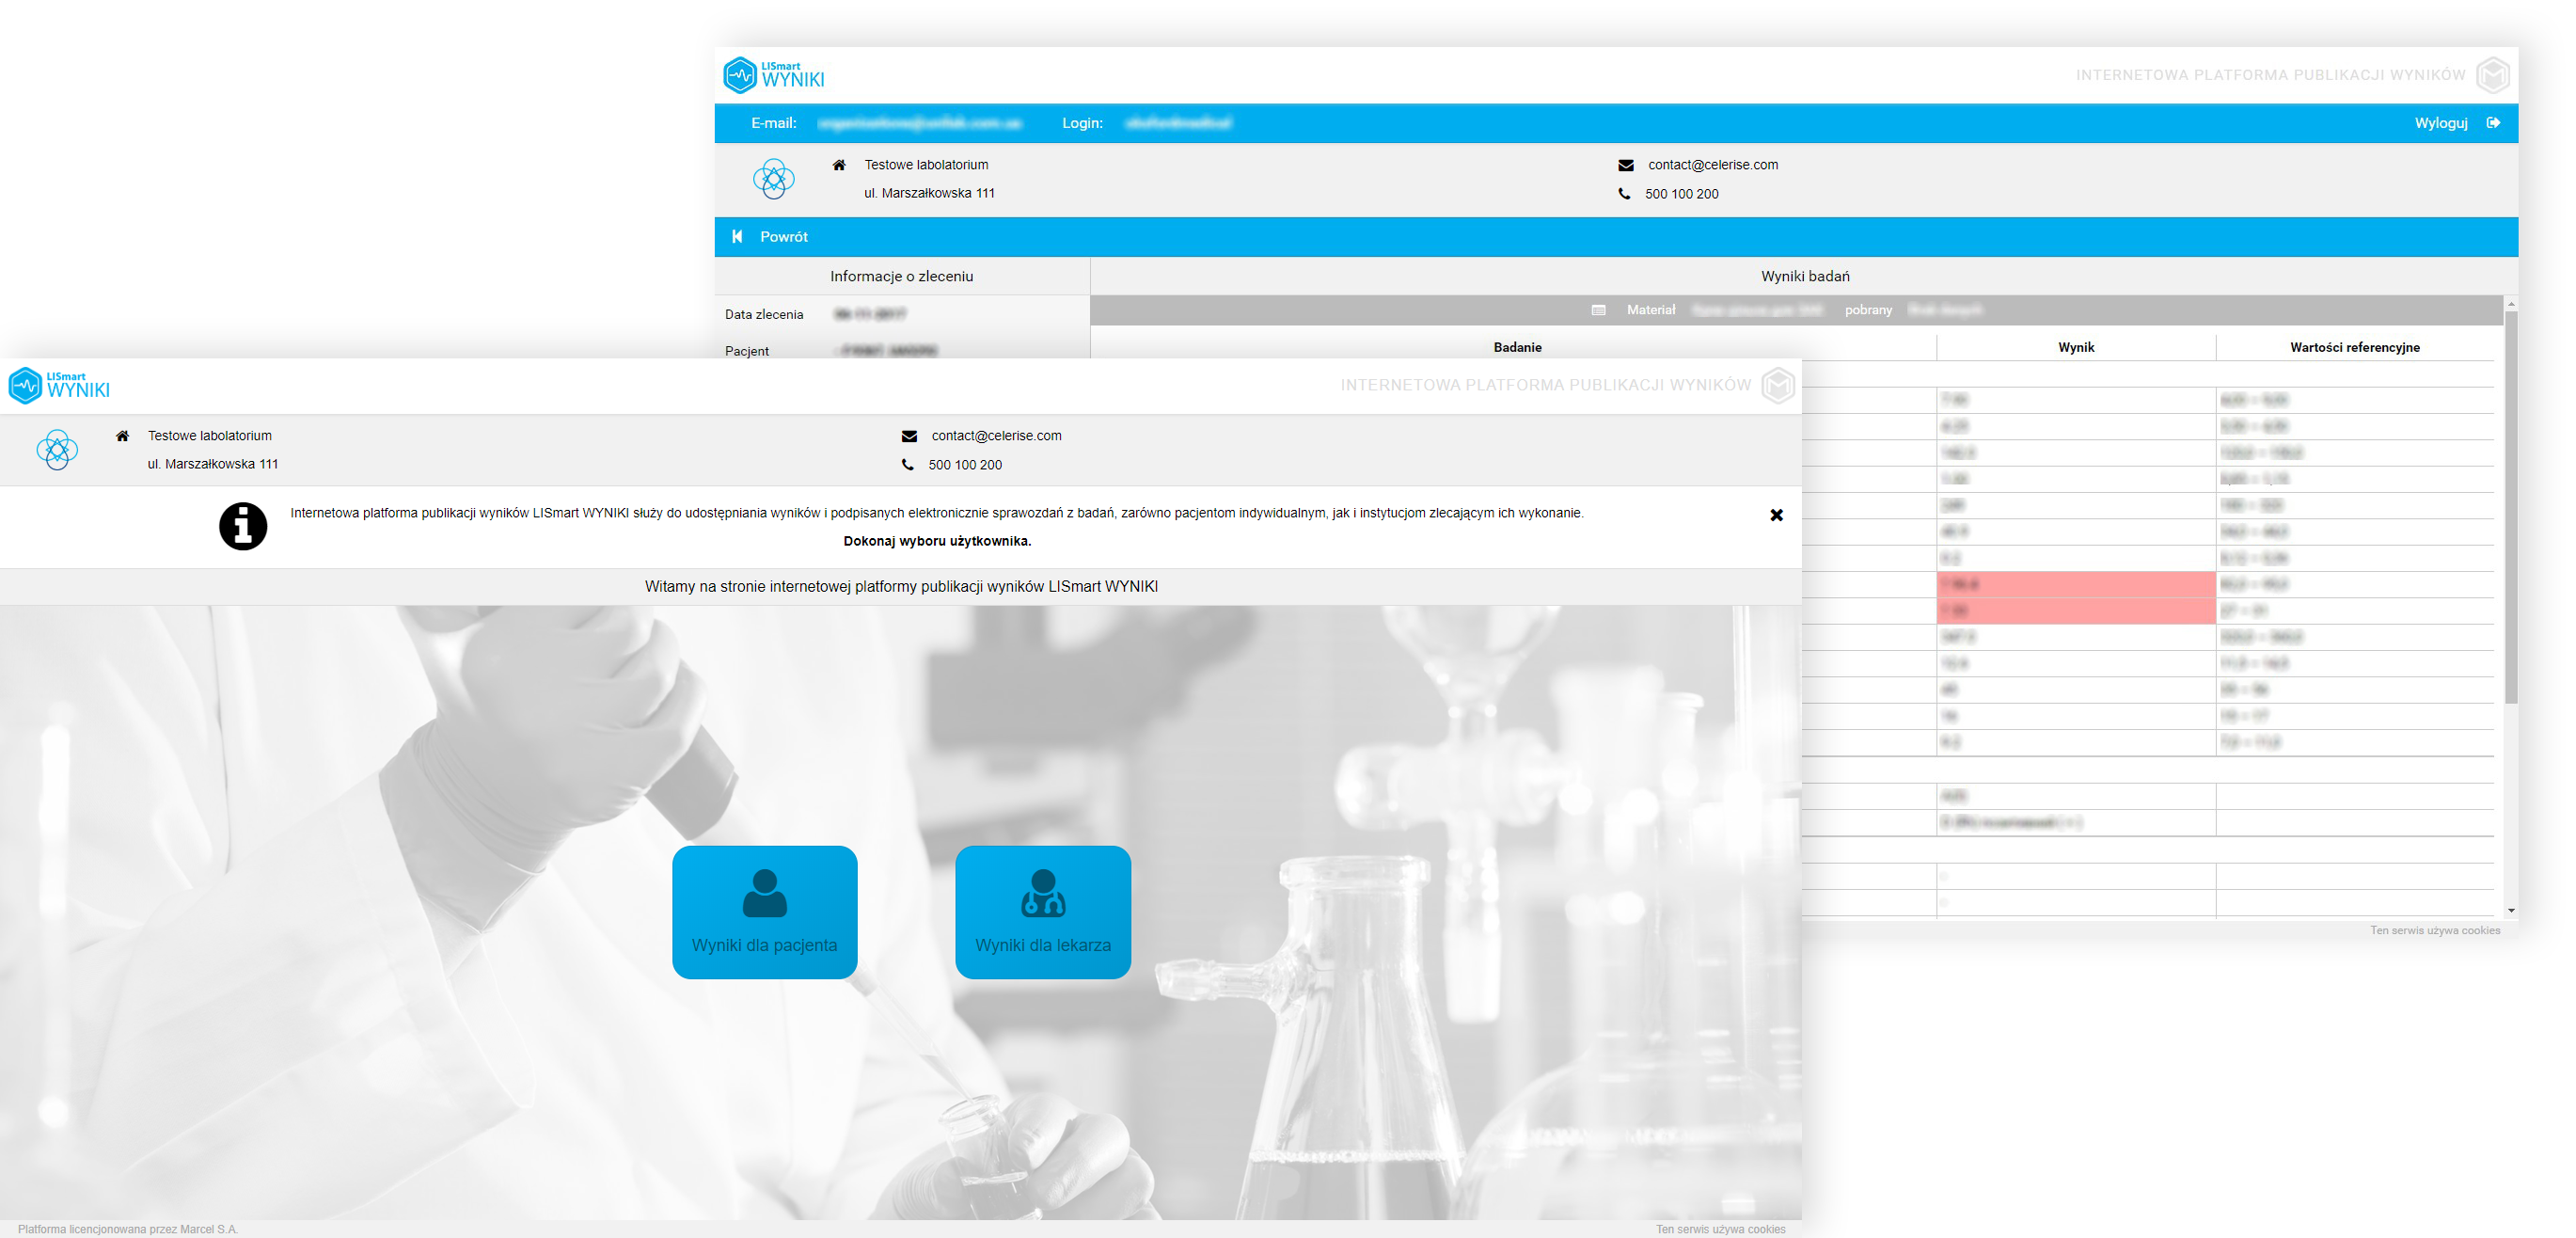Click the Material row table icon
2576x1238 pixels.
(1598, 310)
